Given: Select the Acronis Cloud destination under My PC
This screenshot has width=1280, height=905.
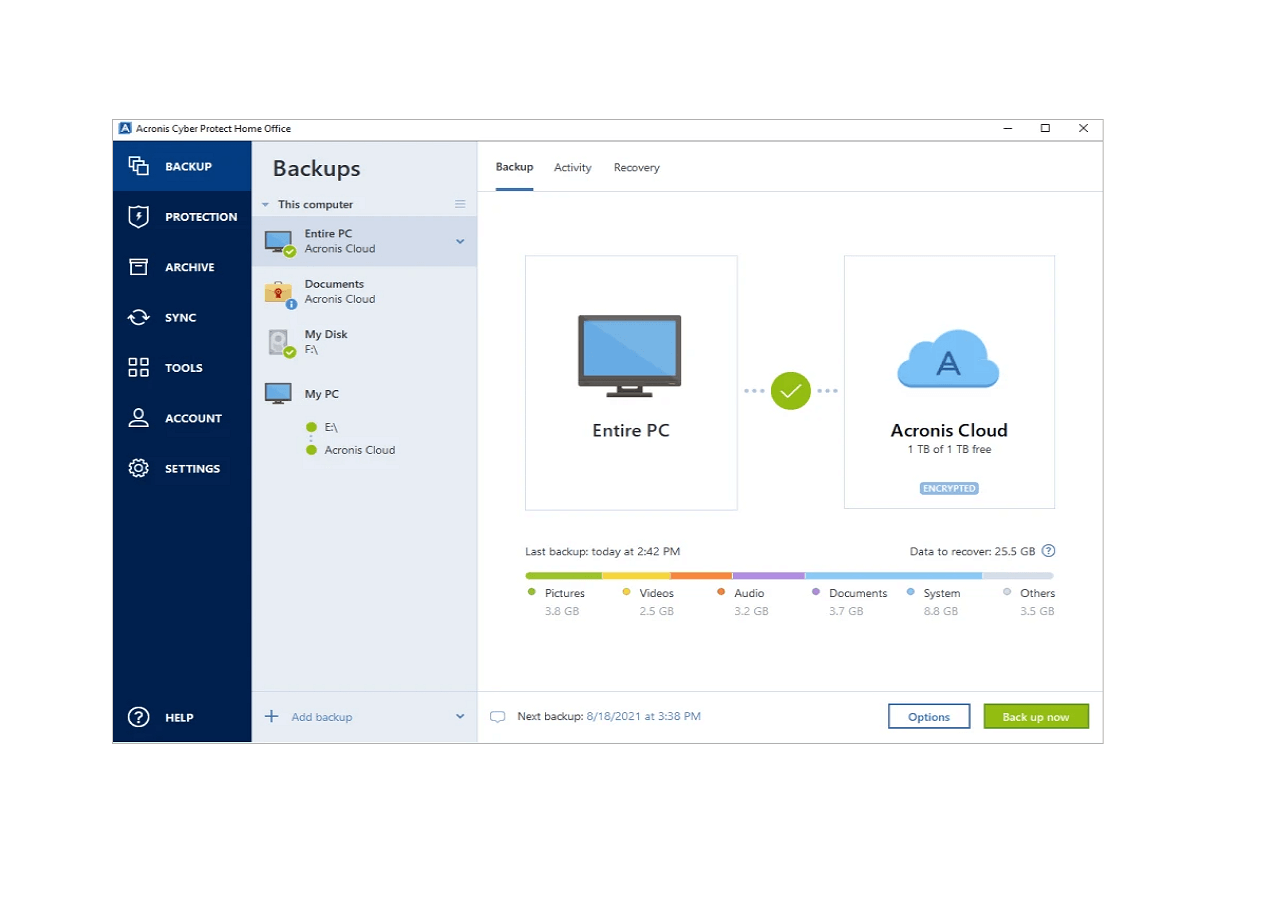Looking at the screenshot, I should pyautogui.click(x=360, y=450).
